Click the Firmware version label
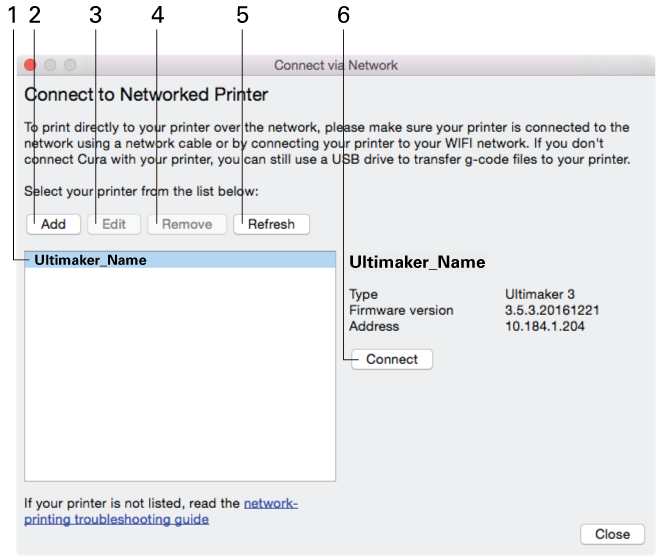This screenshot has width=660, height=560. (x=401, y=310)
